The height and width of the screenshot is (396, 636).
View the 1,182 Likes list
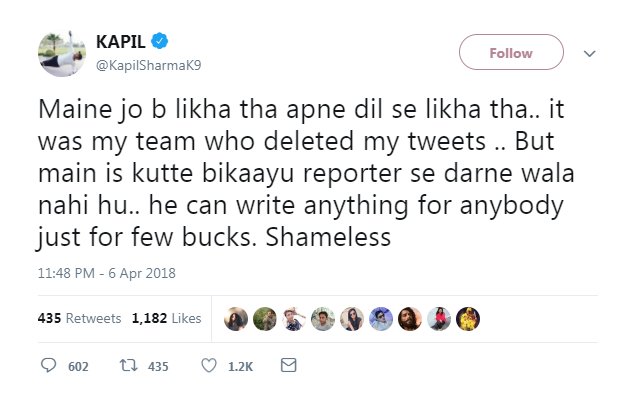click(166, 318)
